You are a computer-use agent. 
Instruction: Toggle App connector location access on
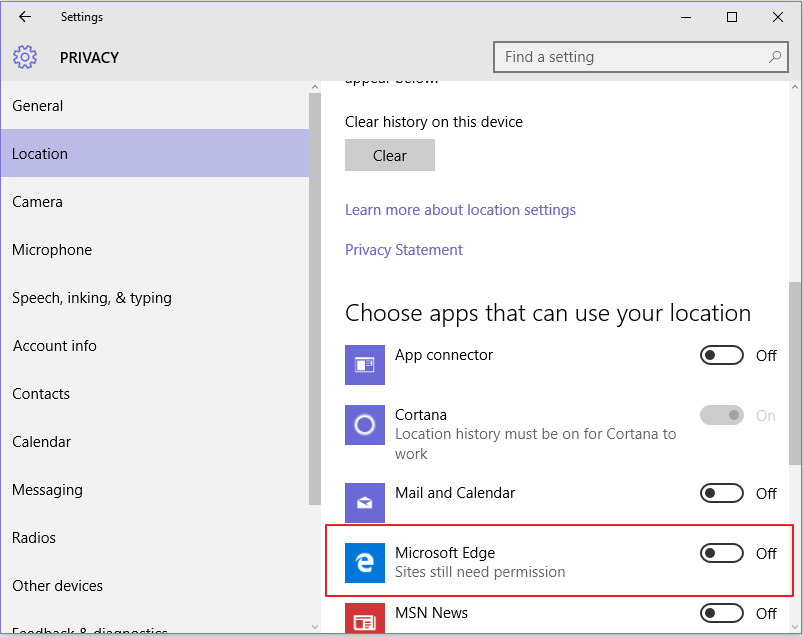[721, 355]
